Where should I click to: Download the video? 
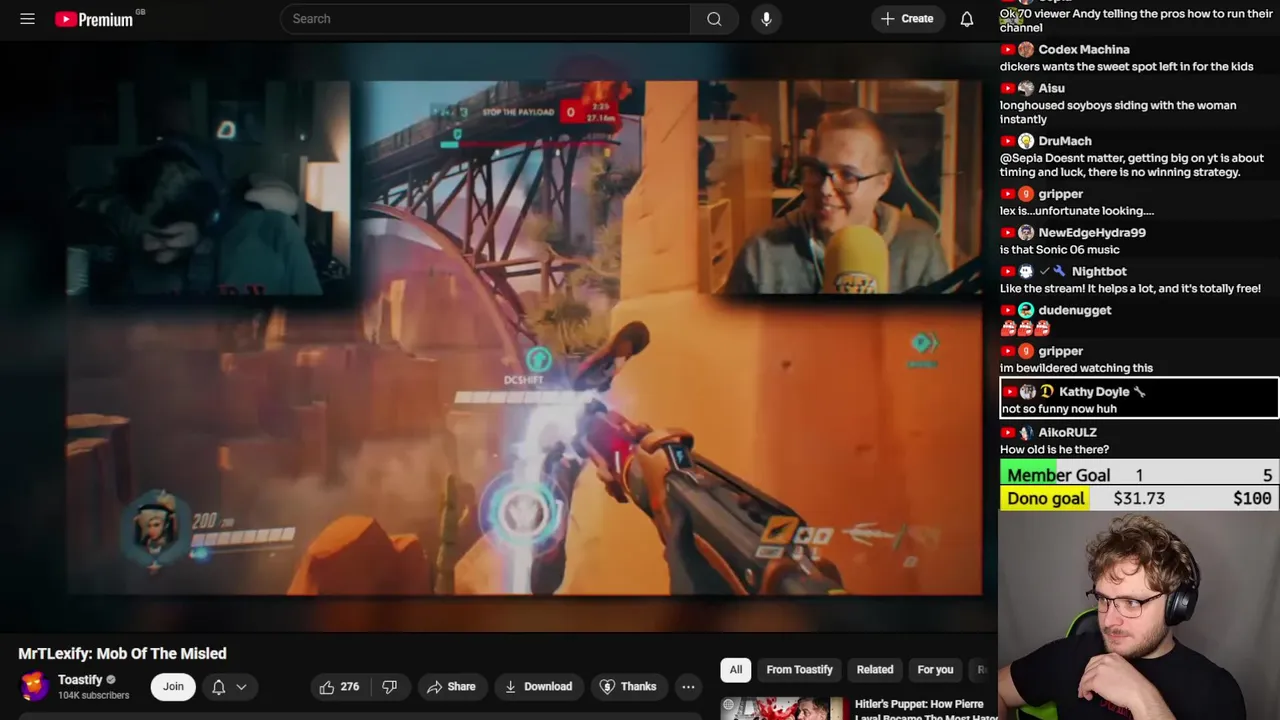(x=538, y=686)
